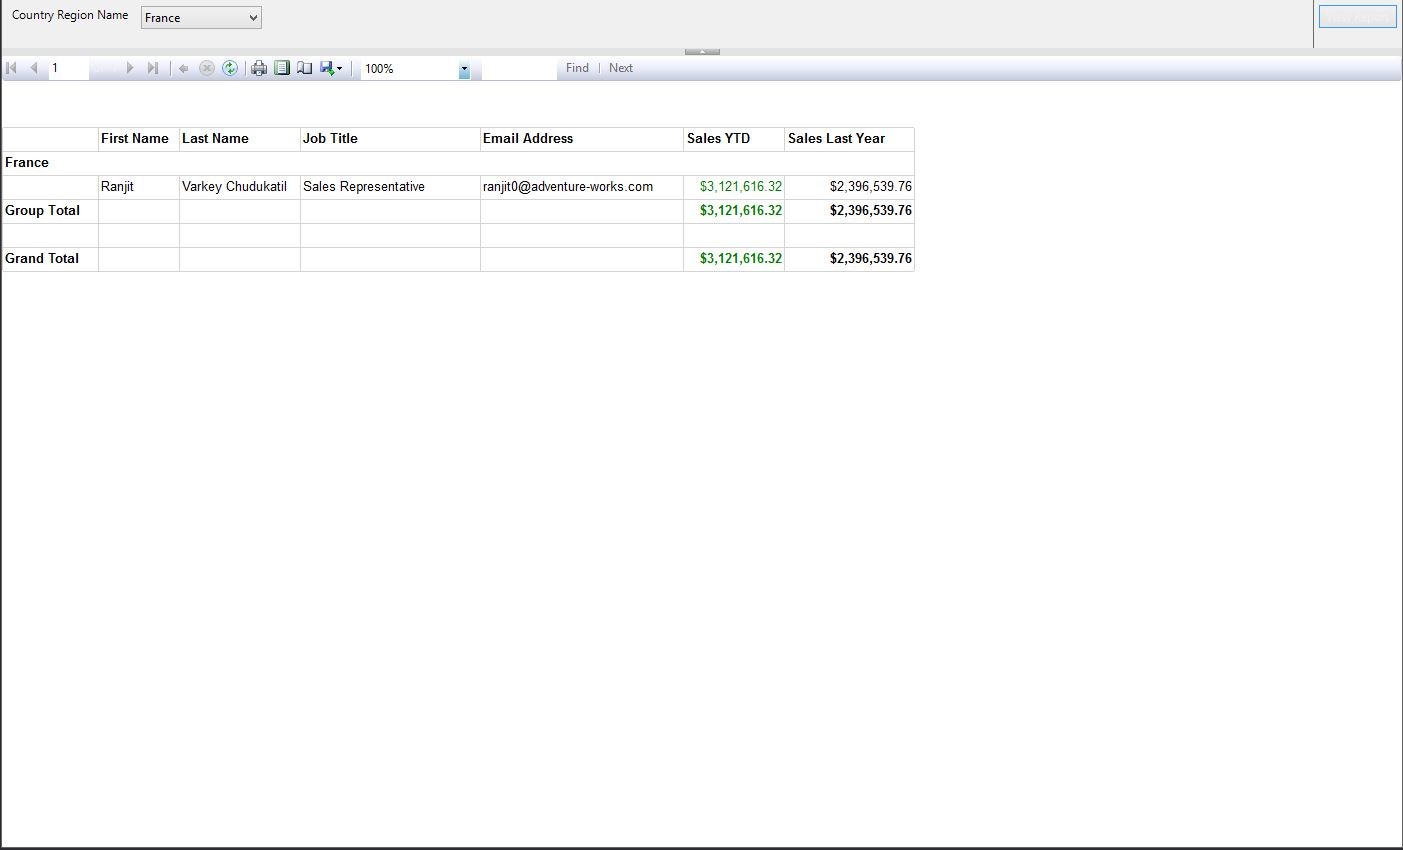Image resolution: width=1403 pixels, height=850 pixels.
Task: Click the View Report button
Action: 1357,17
